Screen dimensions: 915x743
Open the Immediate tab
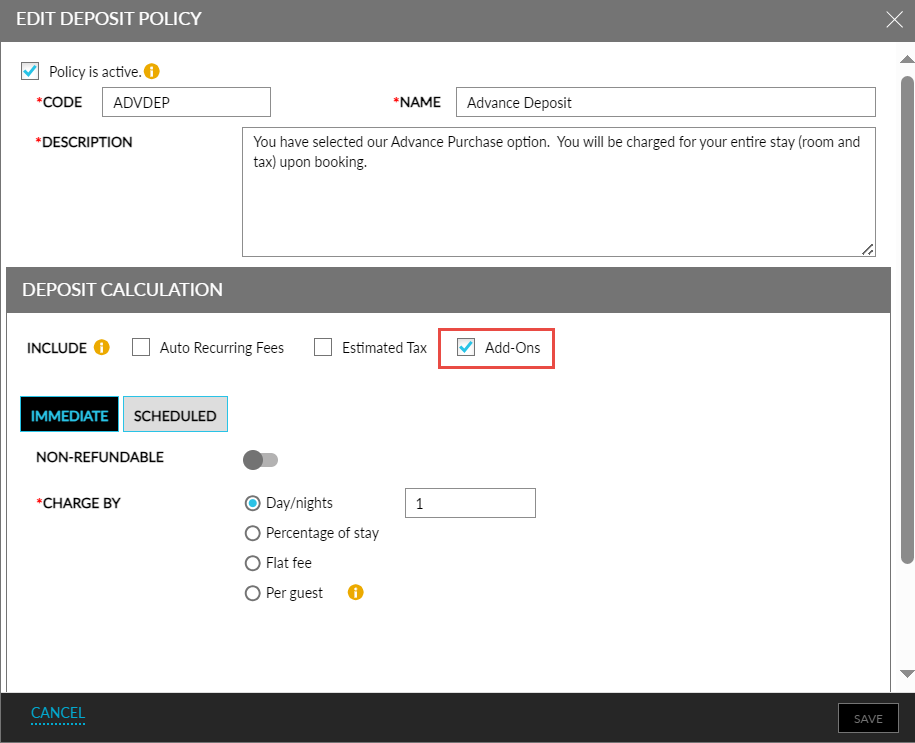click(69, 415)
